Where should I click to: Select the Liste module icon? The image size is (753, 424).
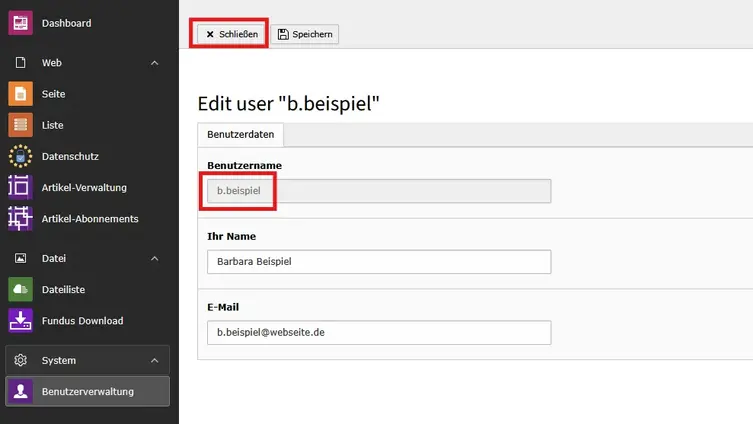pos(20,125)
